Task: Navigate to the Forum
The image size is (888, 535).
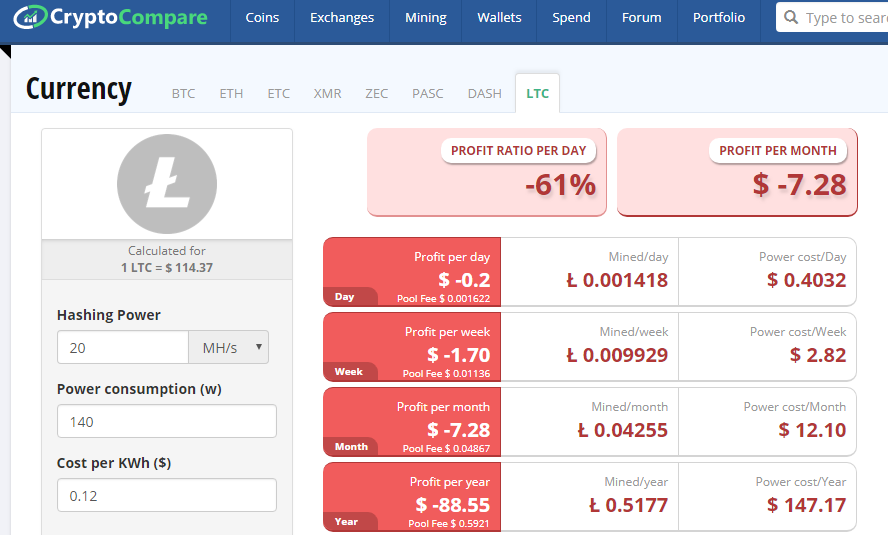Action: pos(641,18)
